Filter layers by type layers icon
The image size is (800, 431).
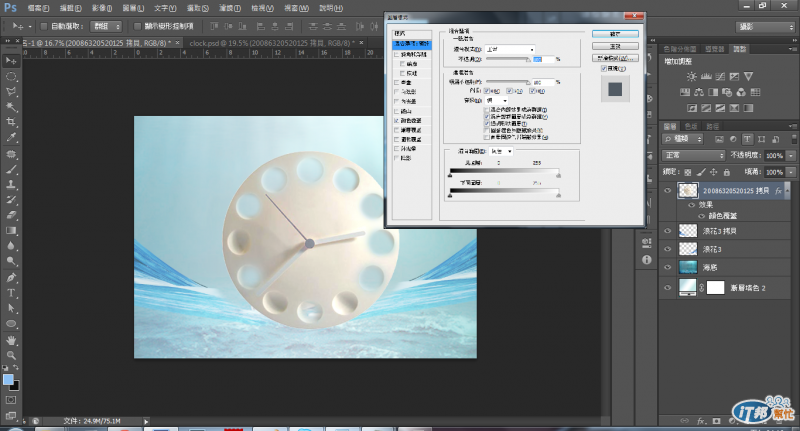747,139
